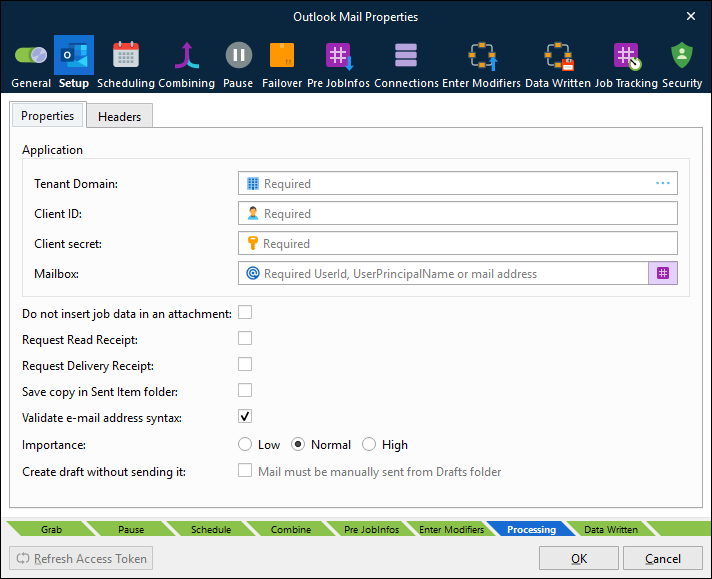The image size is (712, 579).
Task: Click the person icon in Client ID field
Action: (x=253, y=213)
